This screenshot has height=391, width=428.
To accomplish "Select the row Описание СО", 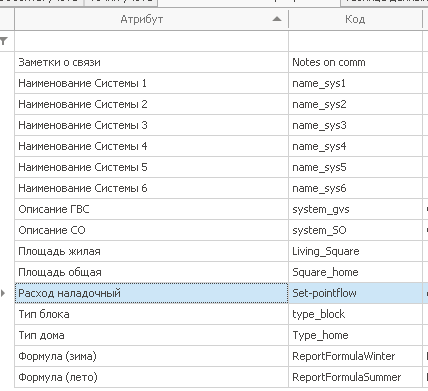I will click(x=151, y=230).
